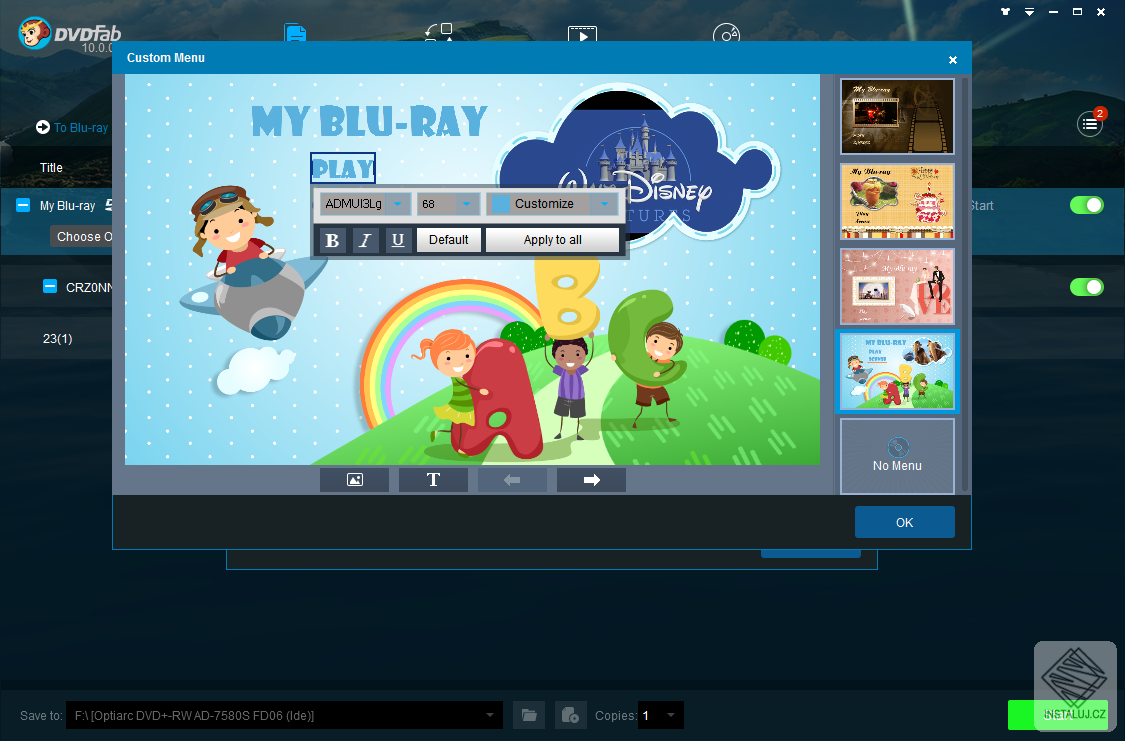This screenshot has height=741, width=1125.
Task: Toggle the My Blu-ray row switch
Action: click(x=1087, y=205)
